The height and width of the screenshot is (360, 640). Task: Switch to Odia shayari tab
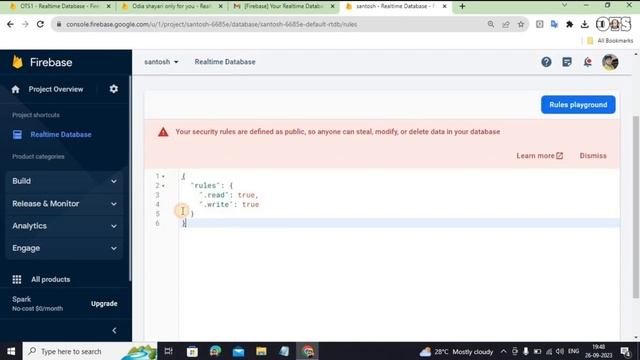click(x=168, y=6)
